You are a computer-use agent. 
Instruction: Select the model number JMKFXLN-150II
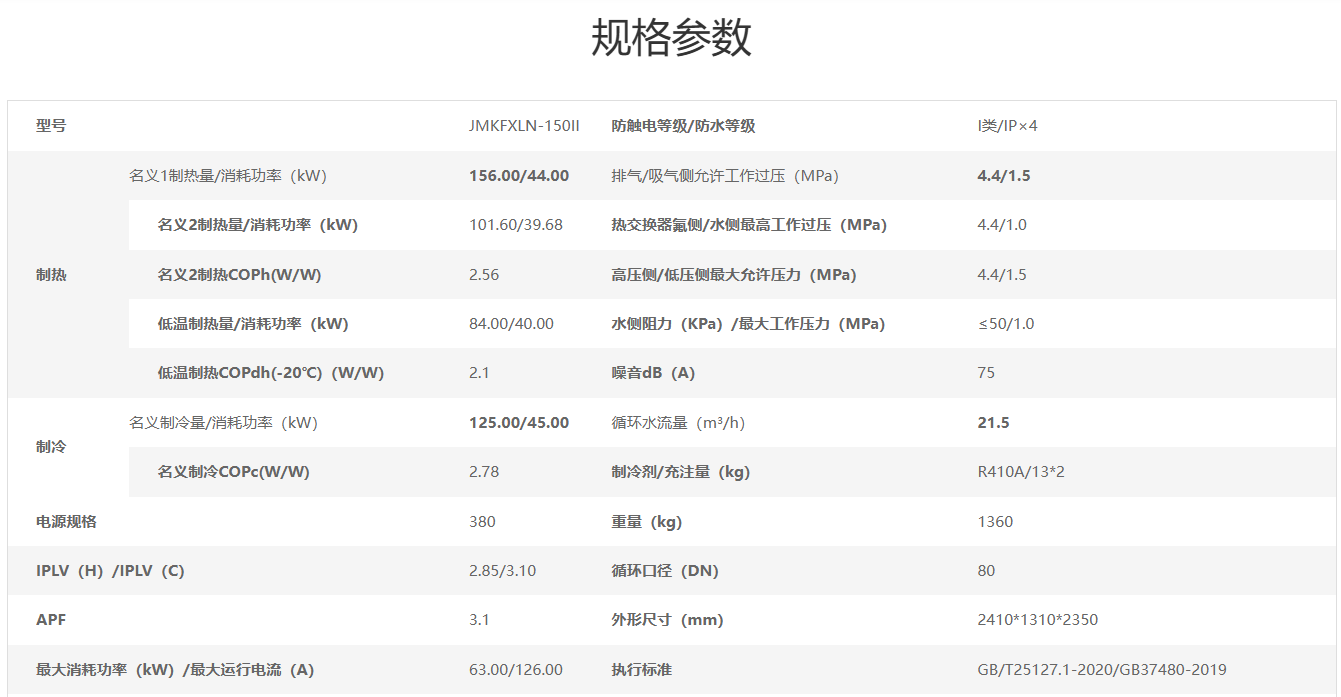pos(523,126)
